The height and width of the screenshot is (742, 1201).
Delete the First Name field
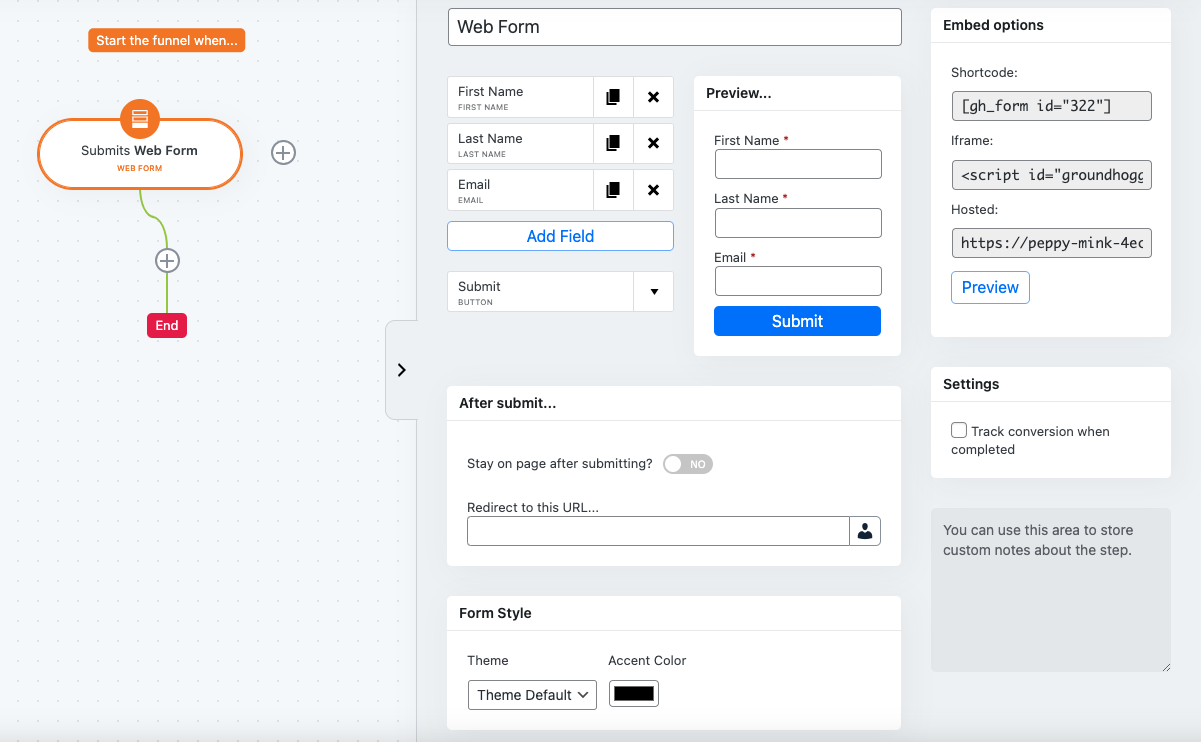pyautogui.click(x=653, y=97)
